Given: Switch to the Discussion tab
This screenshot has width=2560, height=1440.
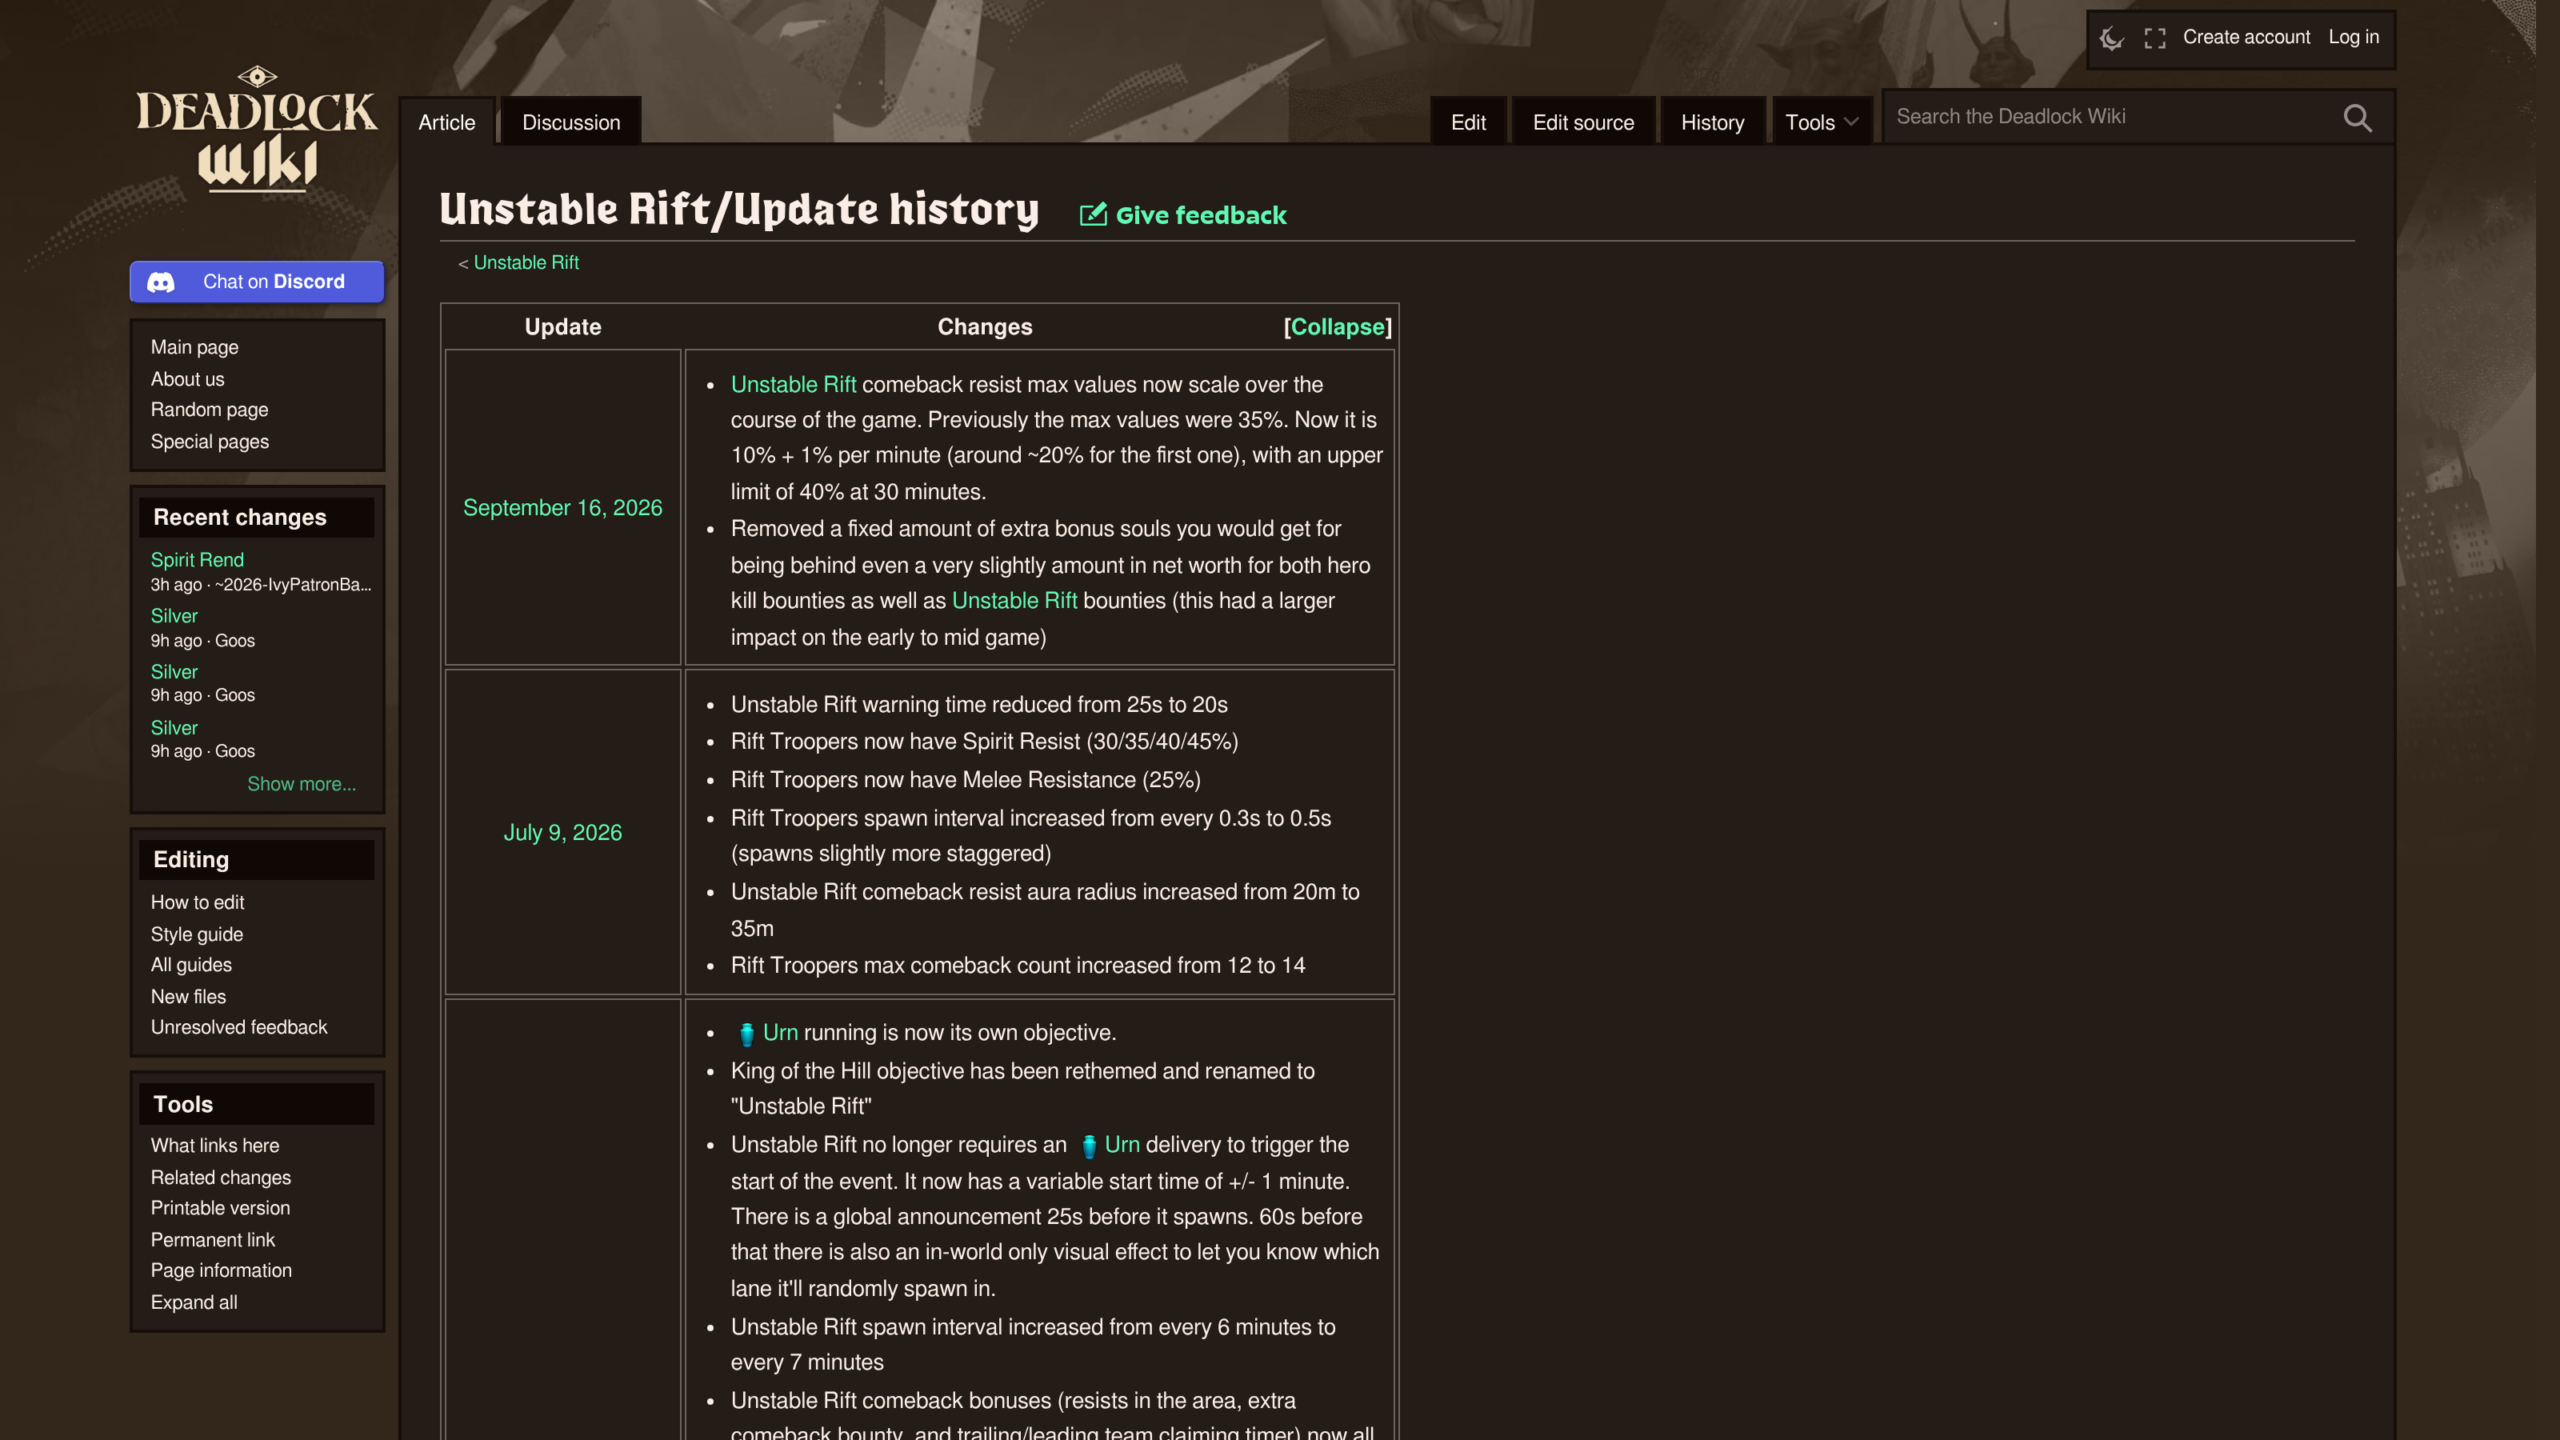Looking at the screenshot, I should point(571,122).
